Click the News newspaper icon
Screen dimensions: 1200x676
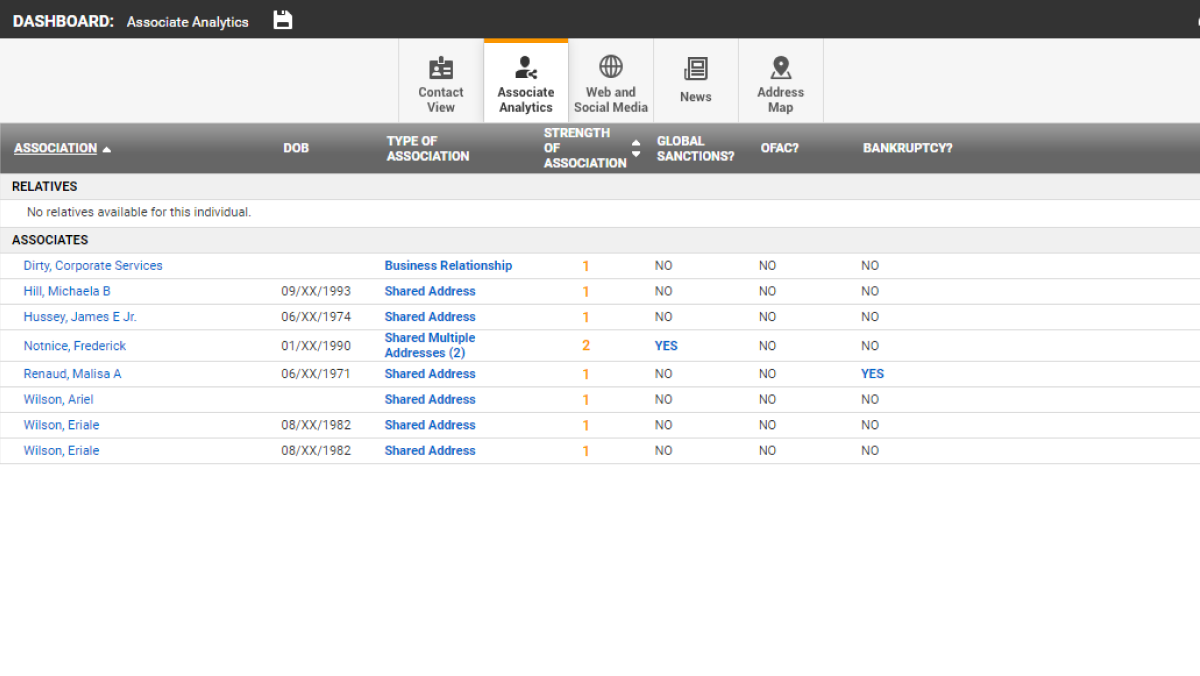pyautogui.click(x=695, y=69)
